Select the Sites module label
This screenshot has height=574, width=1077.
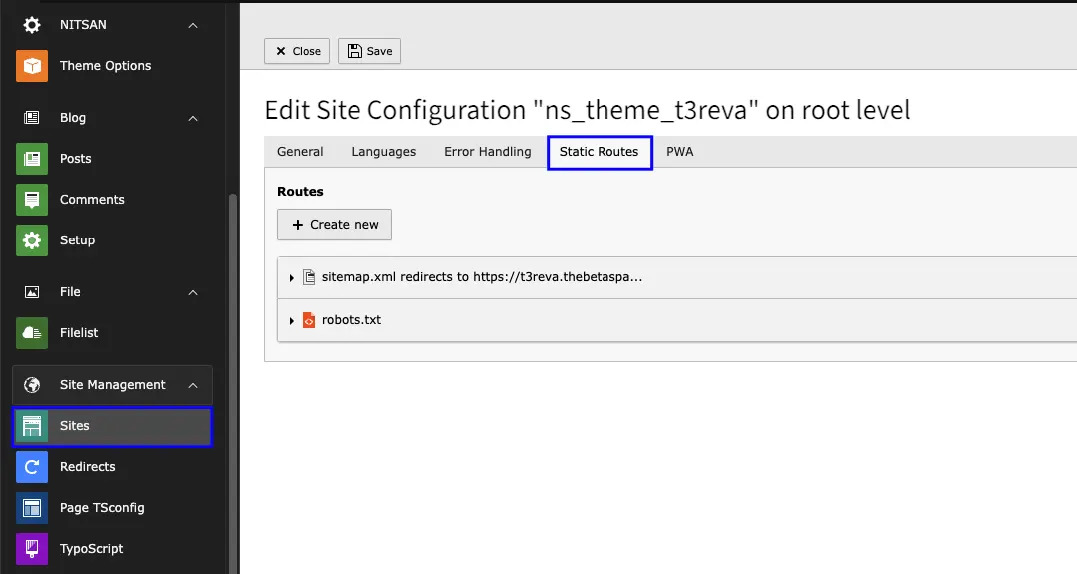[74, 426]
